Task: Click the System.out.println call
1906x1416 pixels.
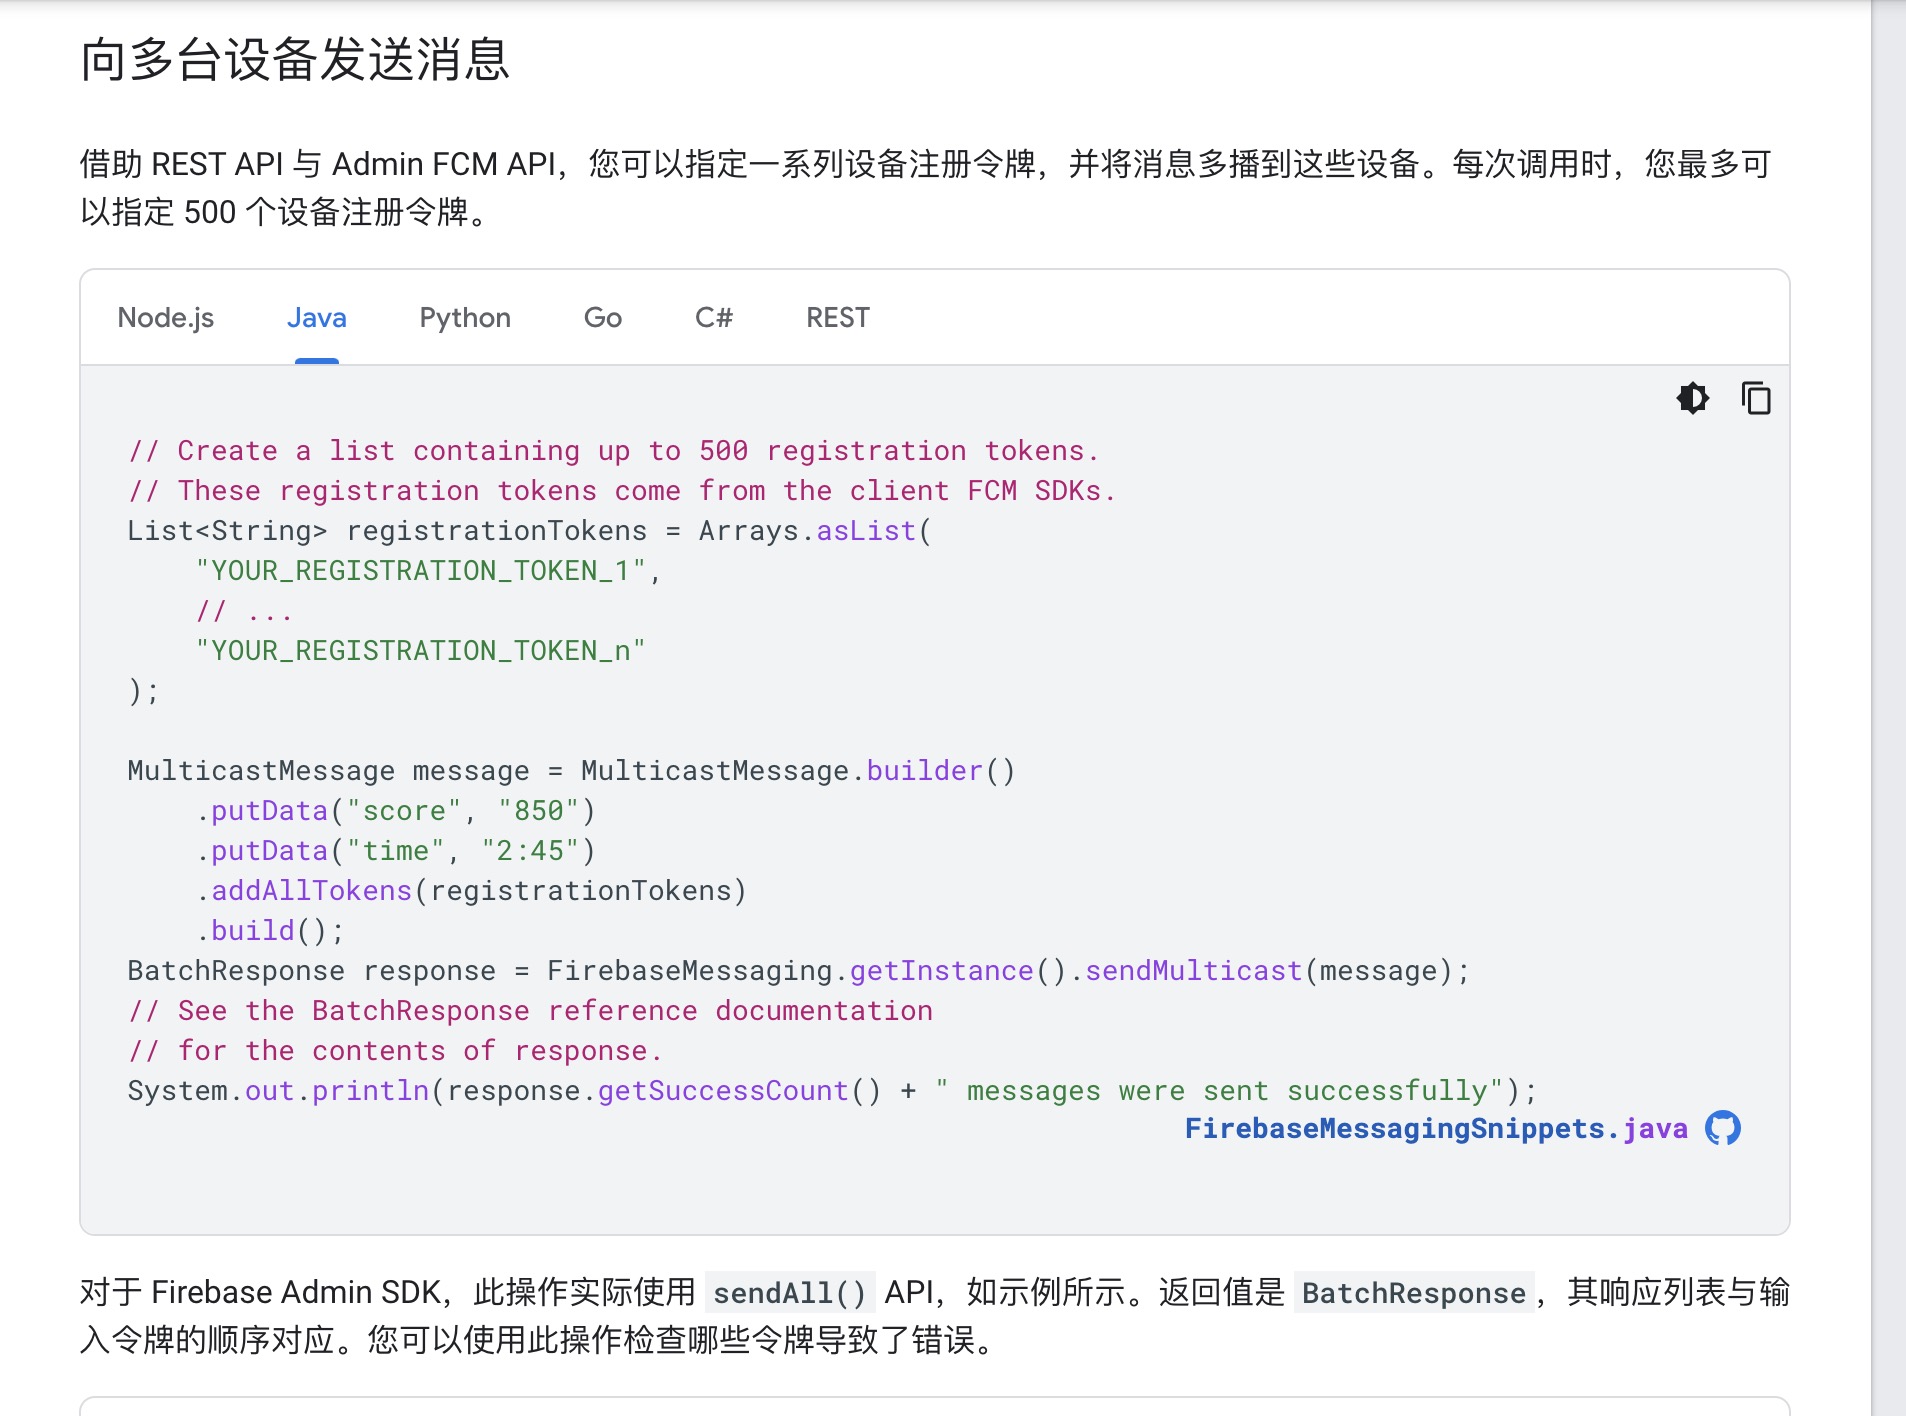Action: click(278, 1091)
